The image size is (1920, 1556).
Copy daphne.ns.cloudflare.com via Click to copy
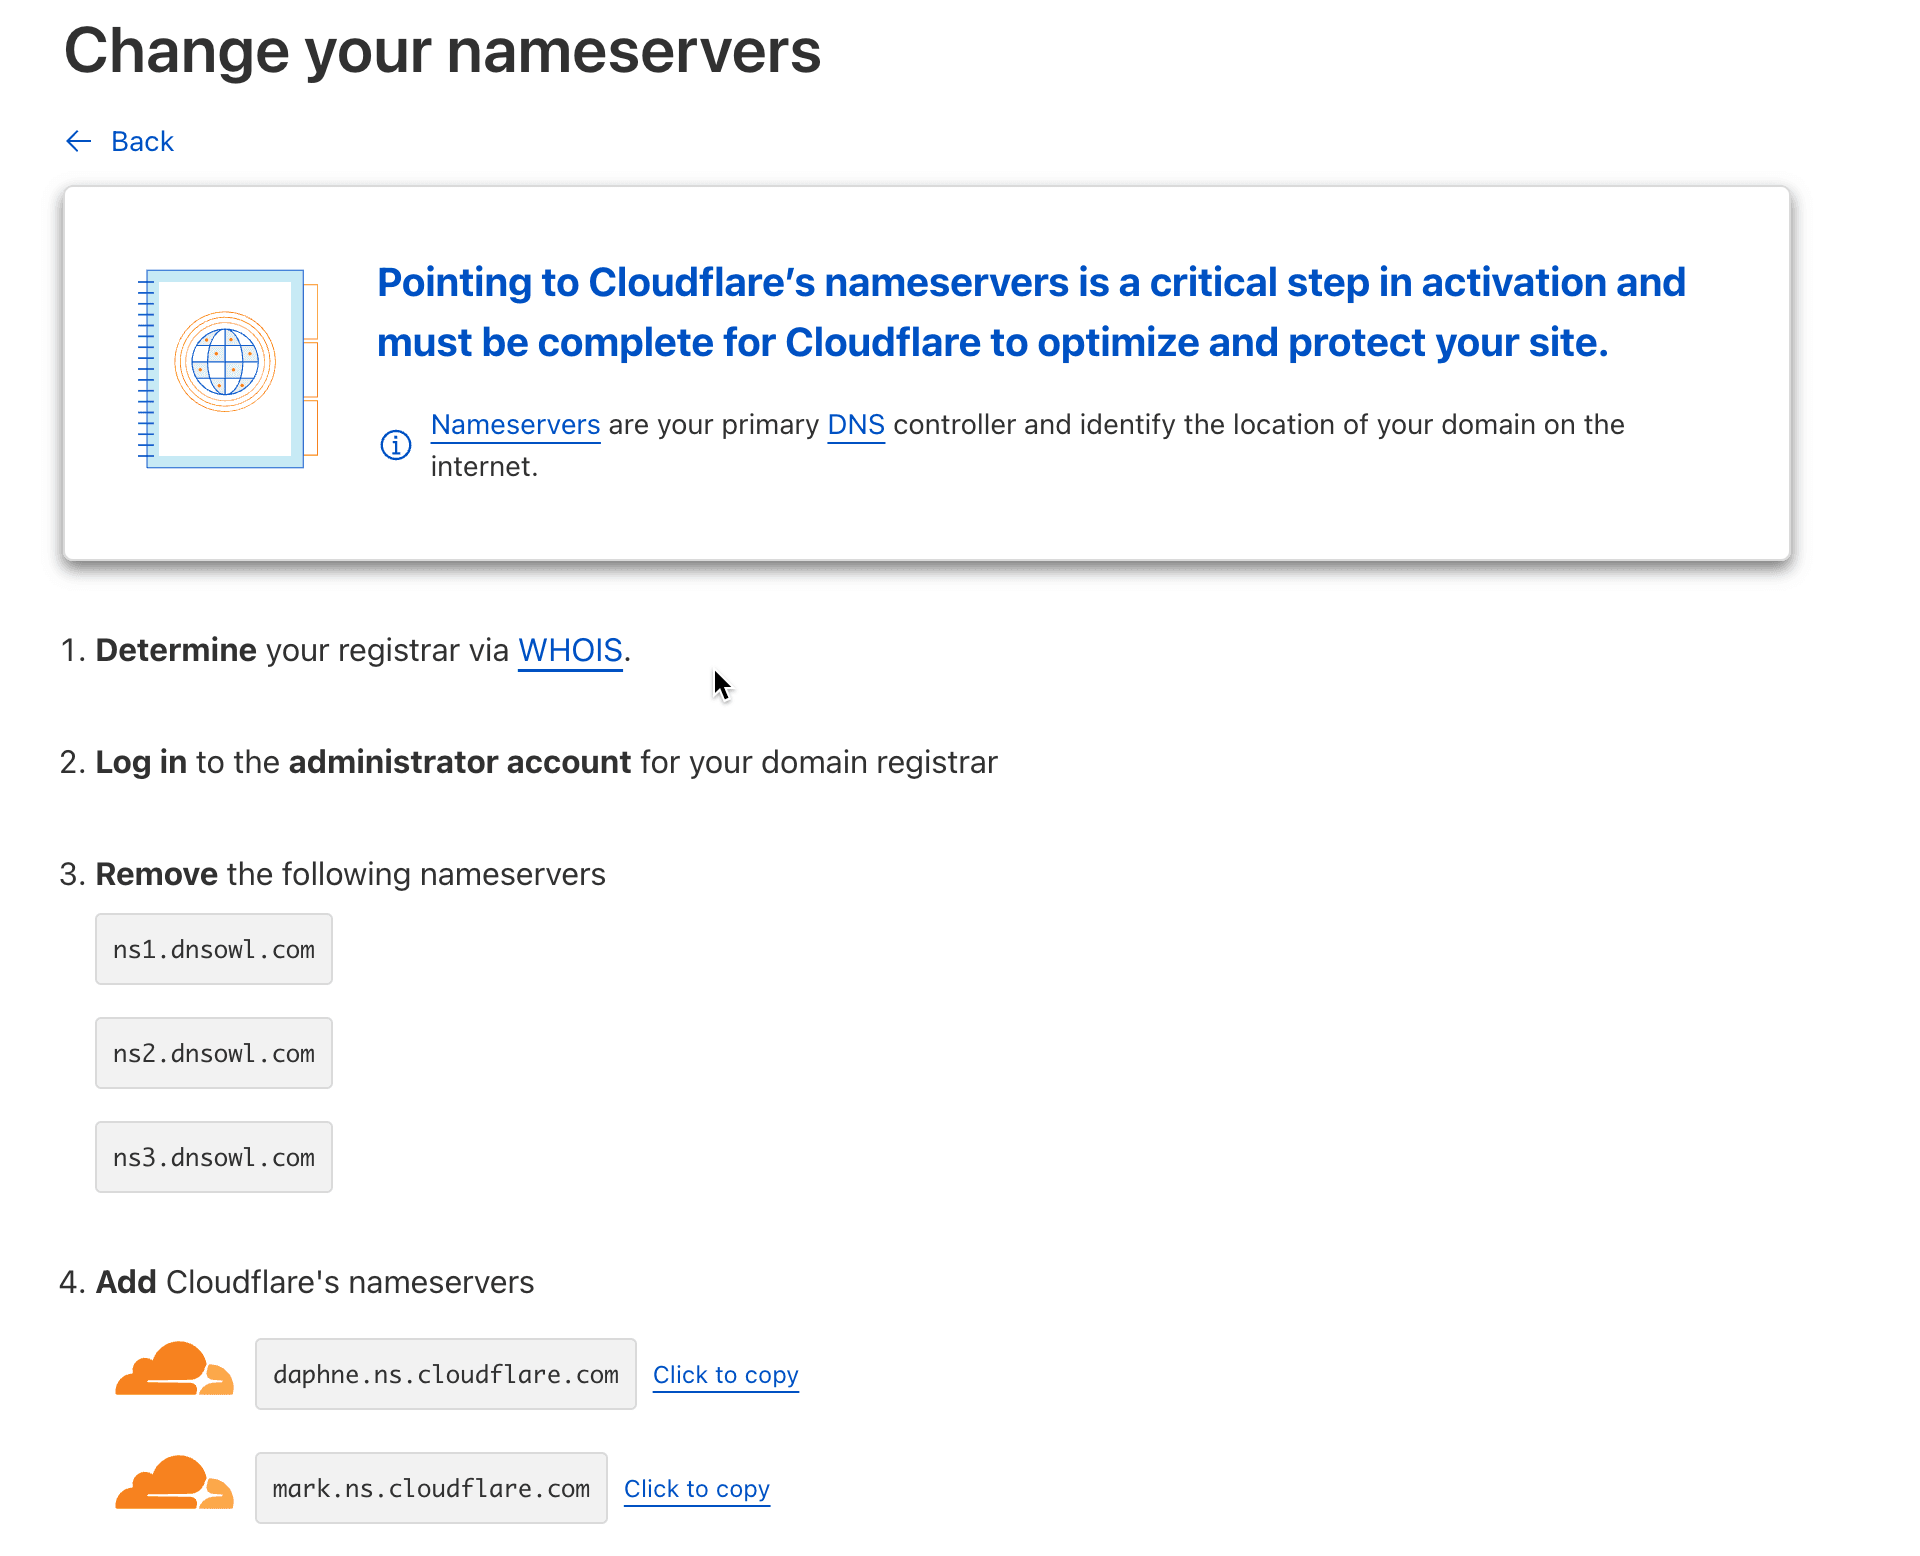[726, 1375]
